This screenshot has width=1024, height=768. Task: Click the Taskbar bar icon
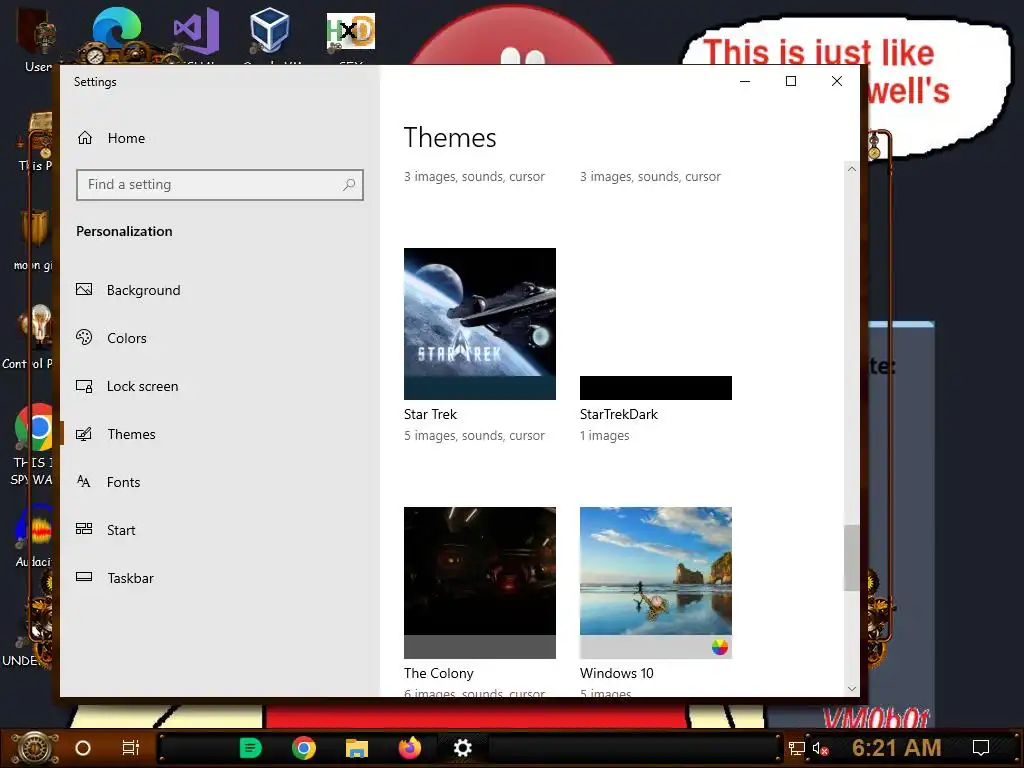coord(84,577)
